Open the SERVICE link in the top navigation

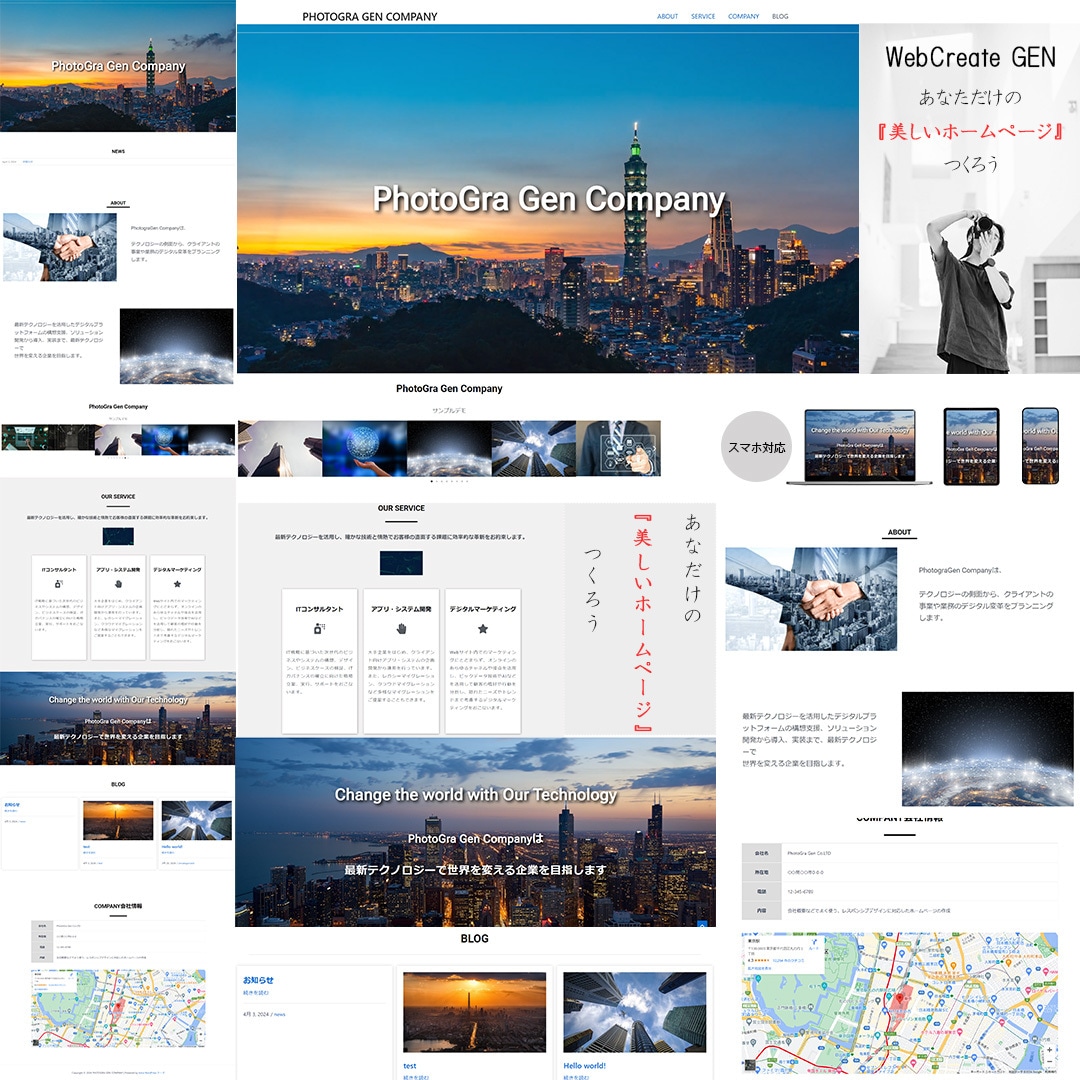tap(703, 16)
